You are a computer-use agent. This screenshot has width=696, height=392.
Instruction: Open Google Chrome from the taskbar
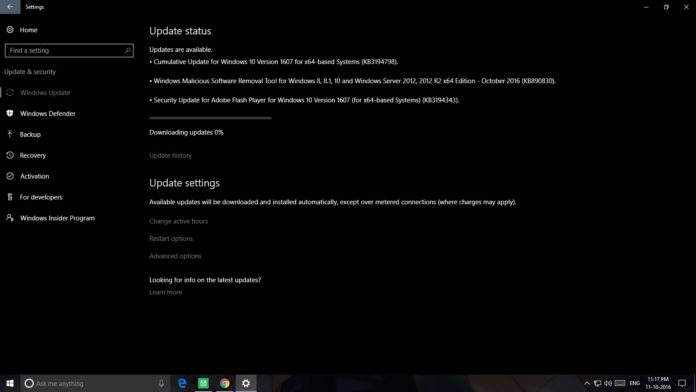[x=225, y=383]
